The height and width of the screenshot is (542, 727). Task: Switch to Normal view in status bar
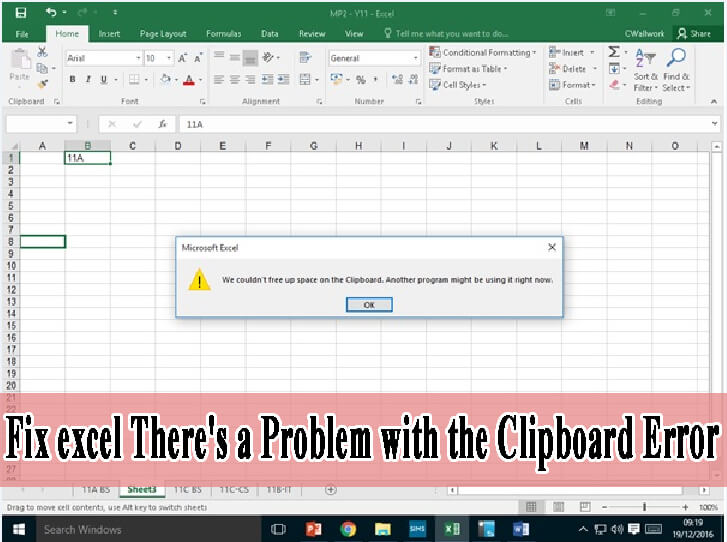531,507
